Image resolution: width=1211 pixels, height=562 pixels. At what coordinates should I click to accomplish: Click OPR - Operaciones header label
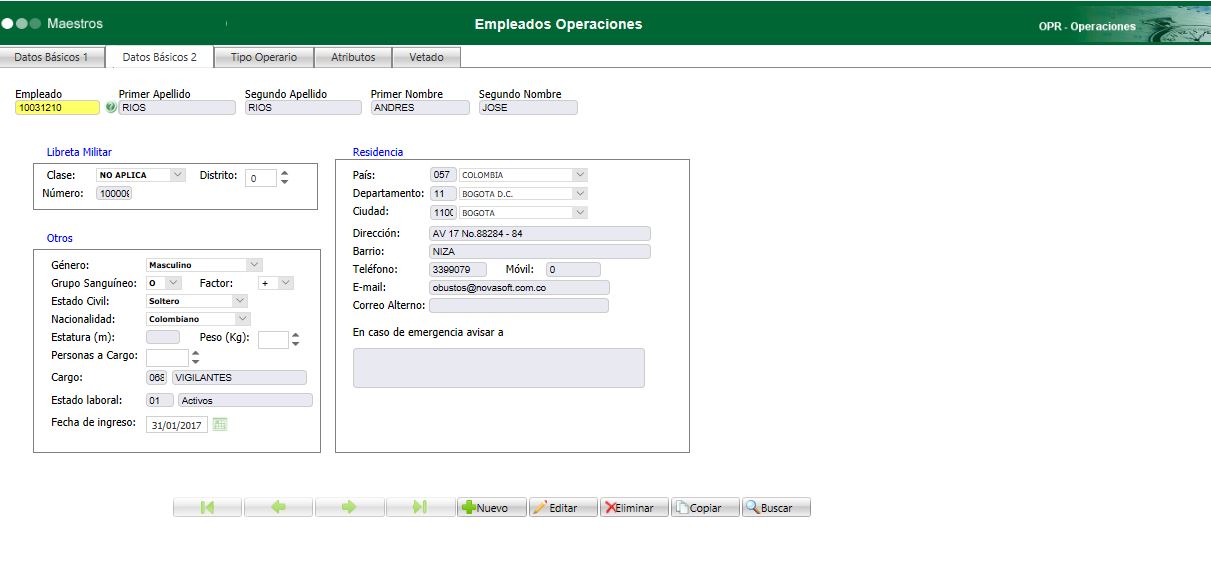pos(1087,26)
